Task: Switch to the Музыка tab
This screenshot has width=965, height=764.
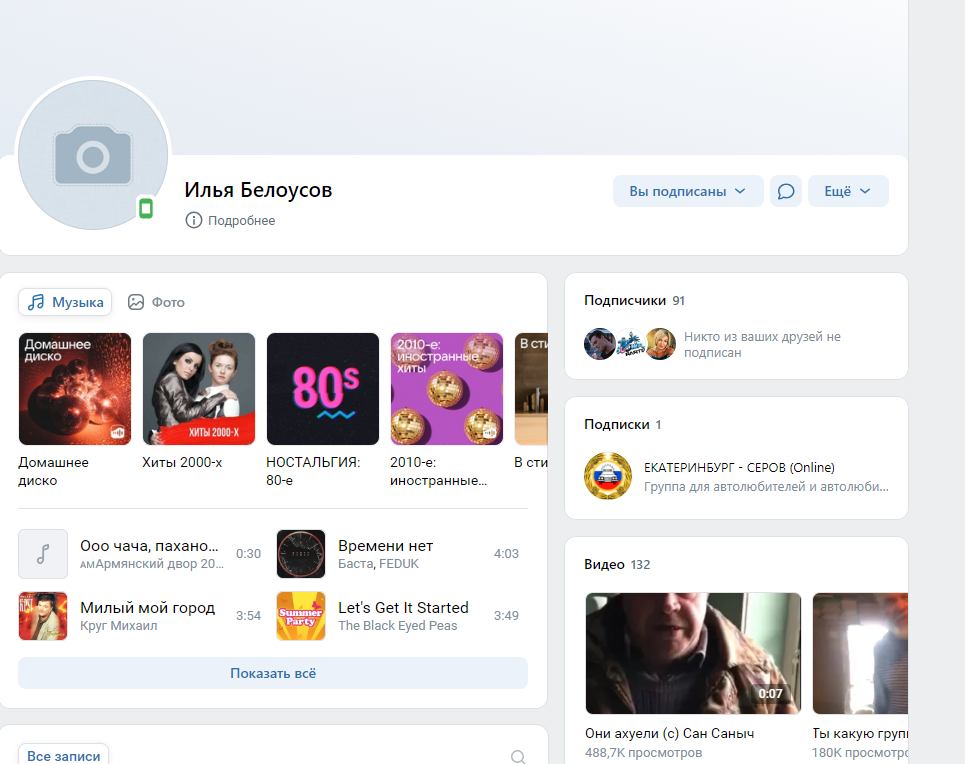Action: tap(65, 302)
